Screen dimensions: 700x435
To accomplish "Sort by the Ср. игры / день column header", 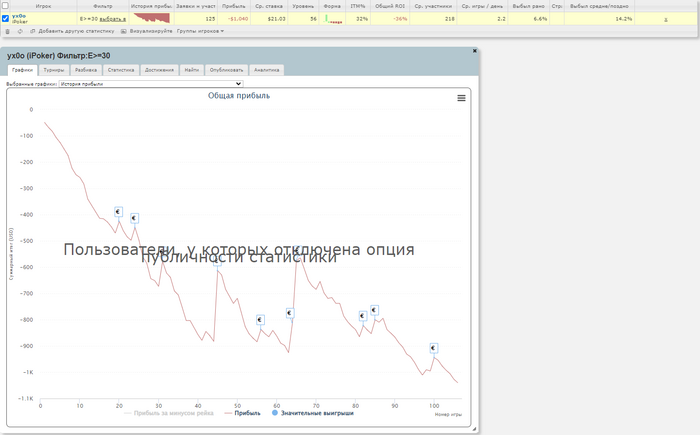I will (x=482, y=6).
